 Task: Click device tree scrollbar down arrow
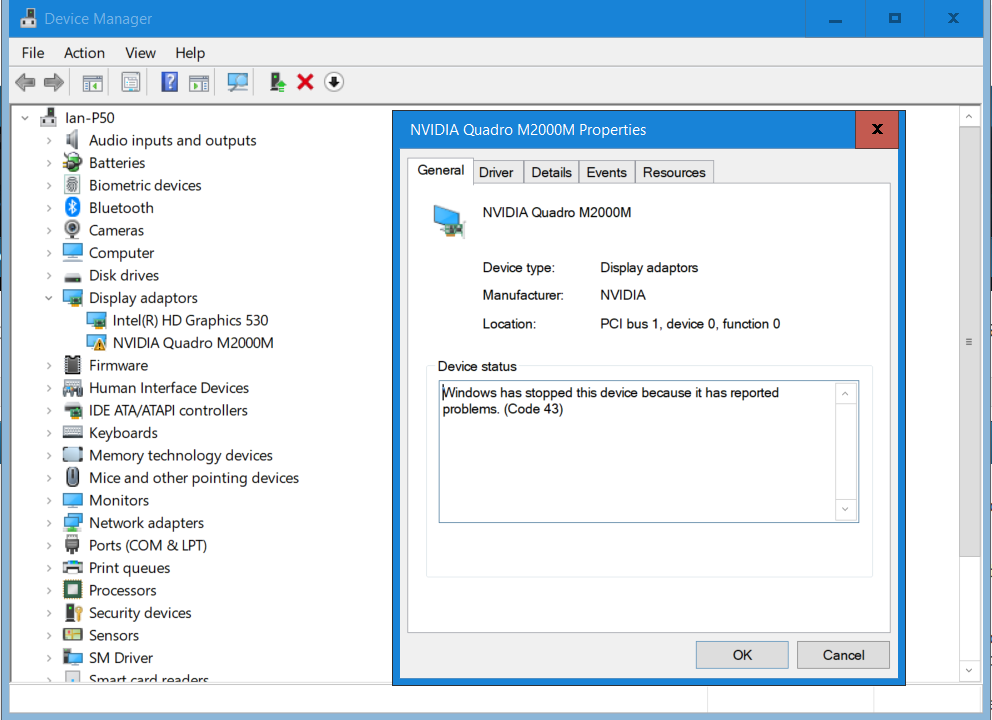(969, 670)
